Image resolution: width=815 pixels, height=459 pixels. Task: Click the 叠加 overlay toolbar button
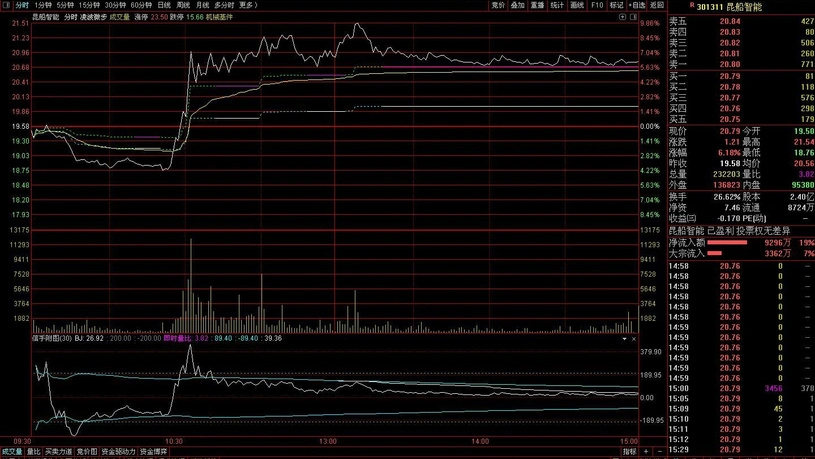[x=518, y=5]
